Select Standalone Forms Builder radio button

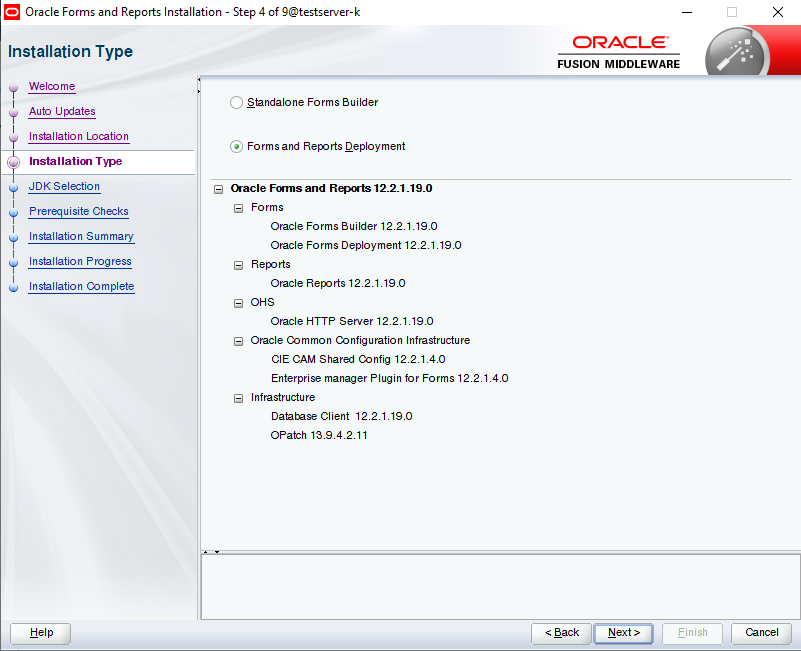236,103
